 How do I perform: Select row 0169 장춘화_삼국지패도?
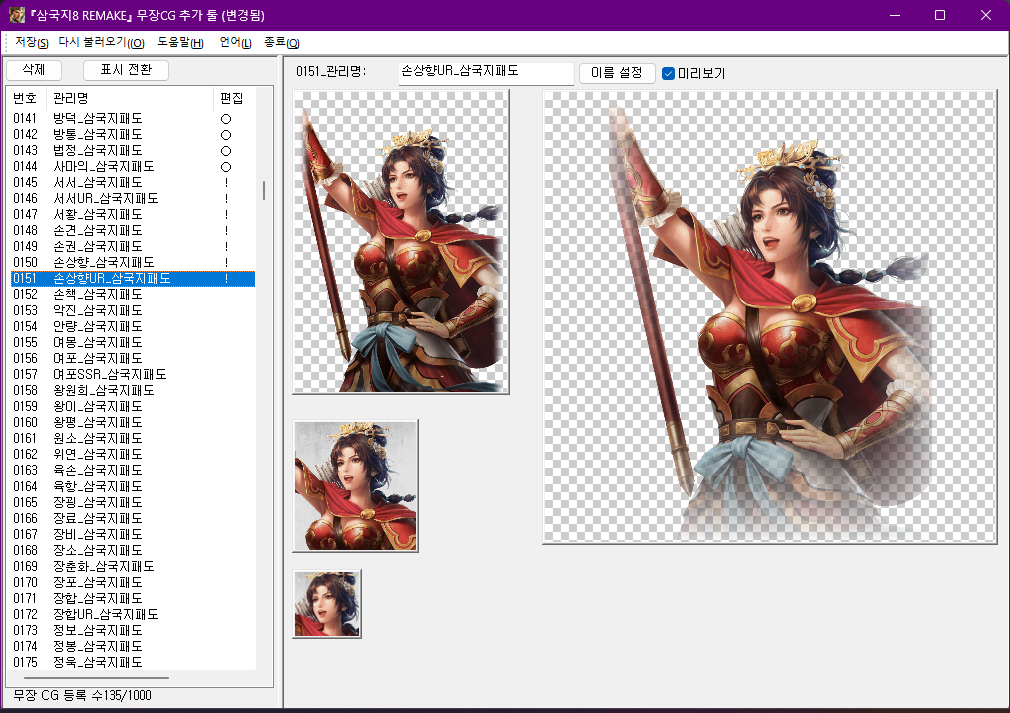pos(133,566)
